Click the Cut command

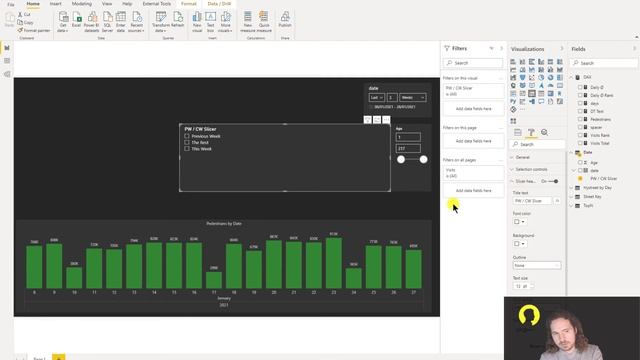(x=24, y=14)
